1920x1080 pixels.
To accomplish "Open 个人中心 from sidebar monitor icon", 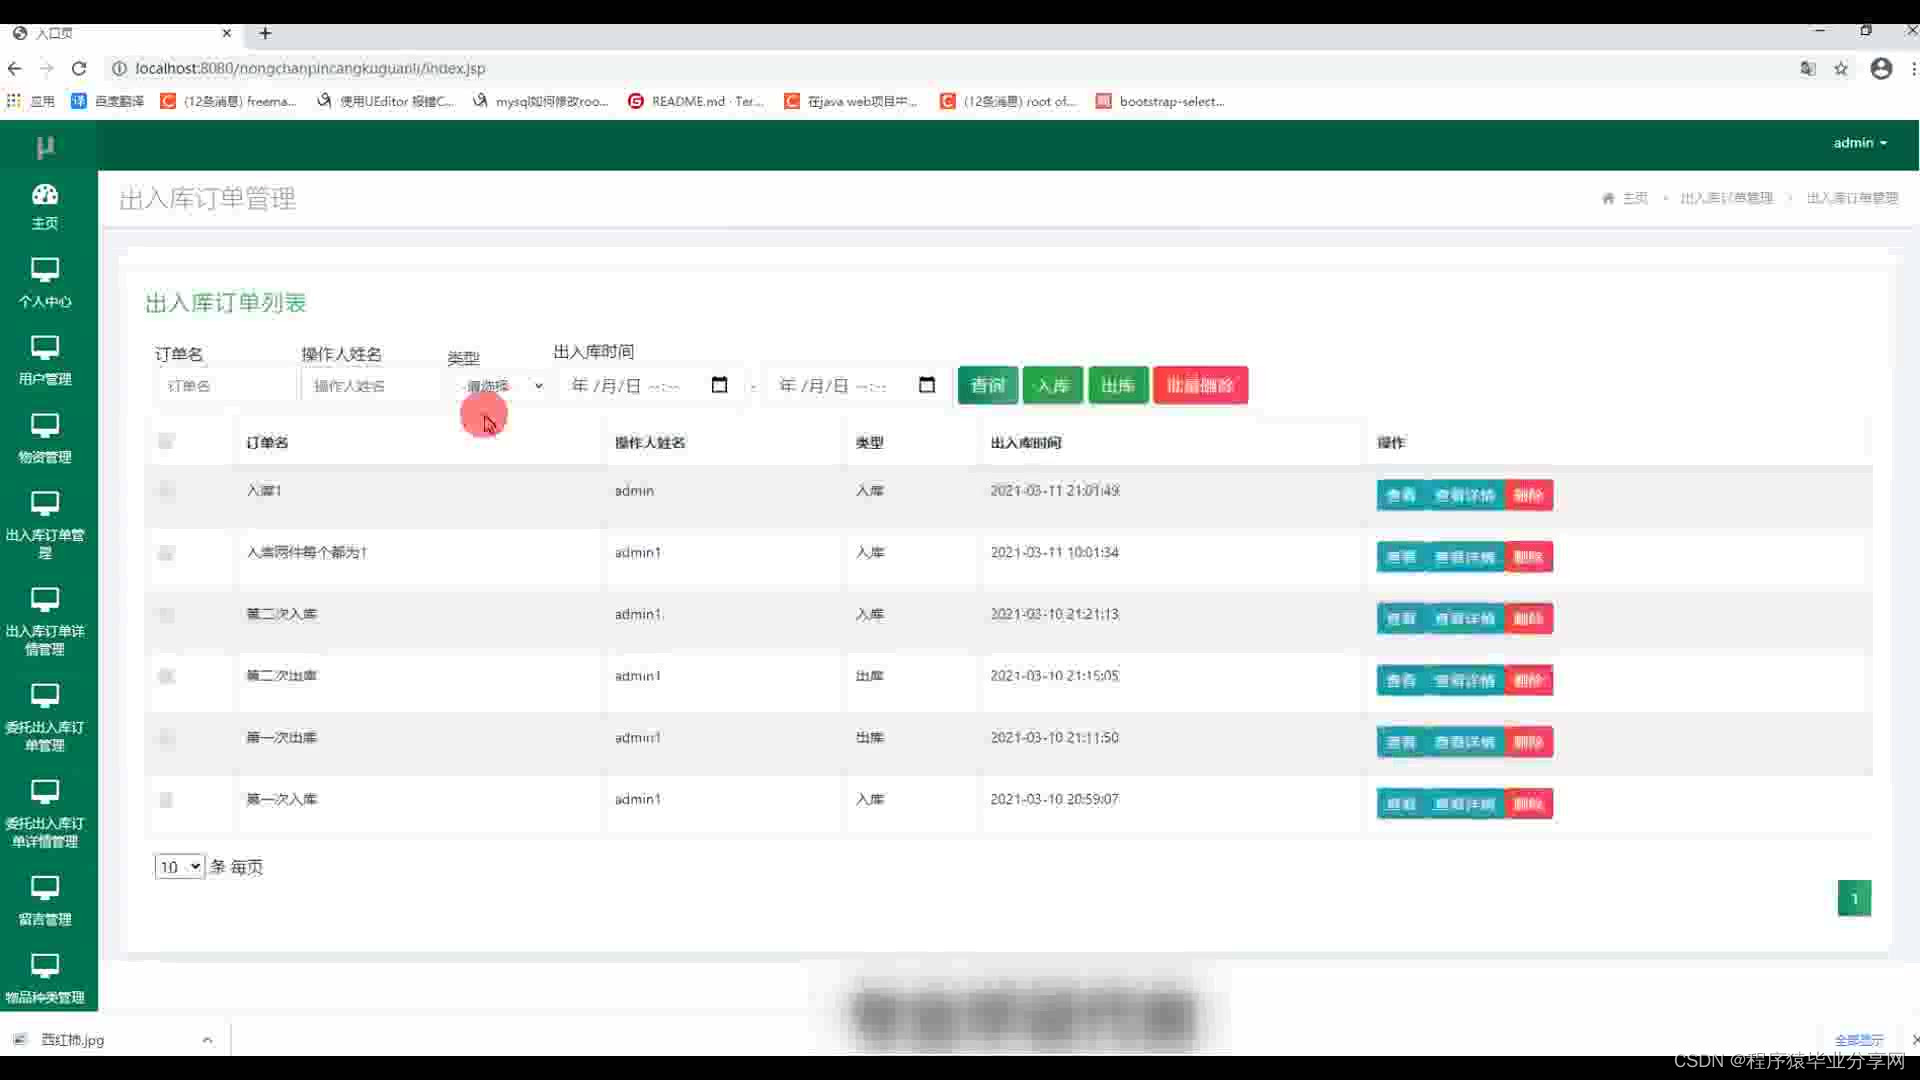I will (x=45, y=270).
